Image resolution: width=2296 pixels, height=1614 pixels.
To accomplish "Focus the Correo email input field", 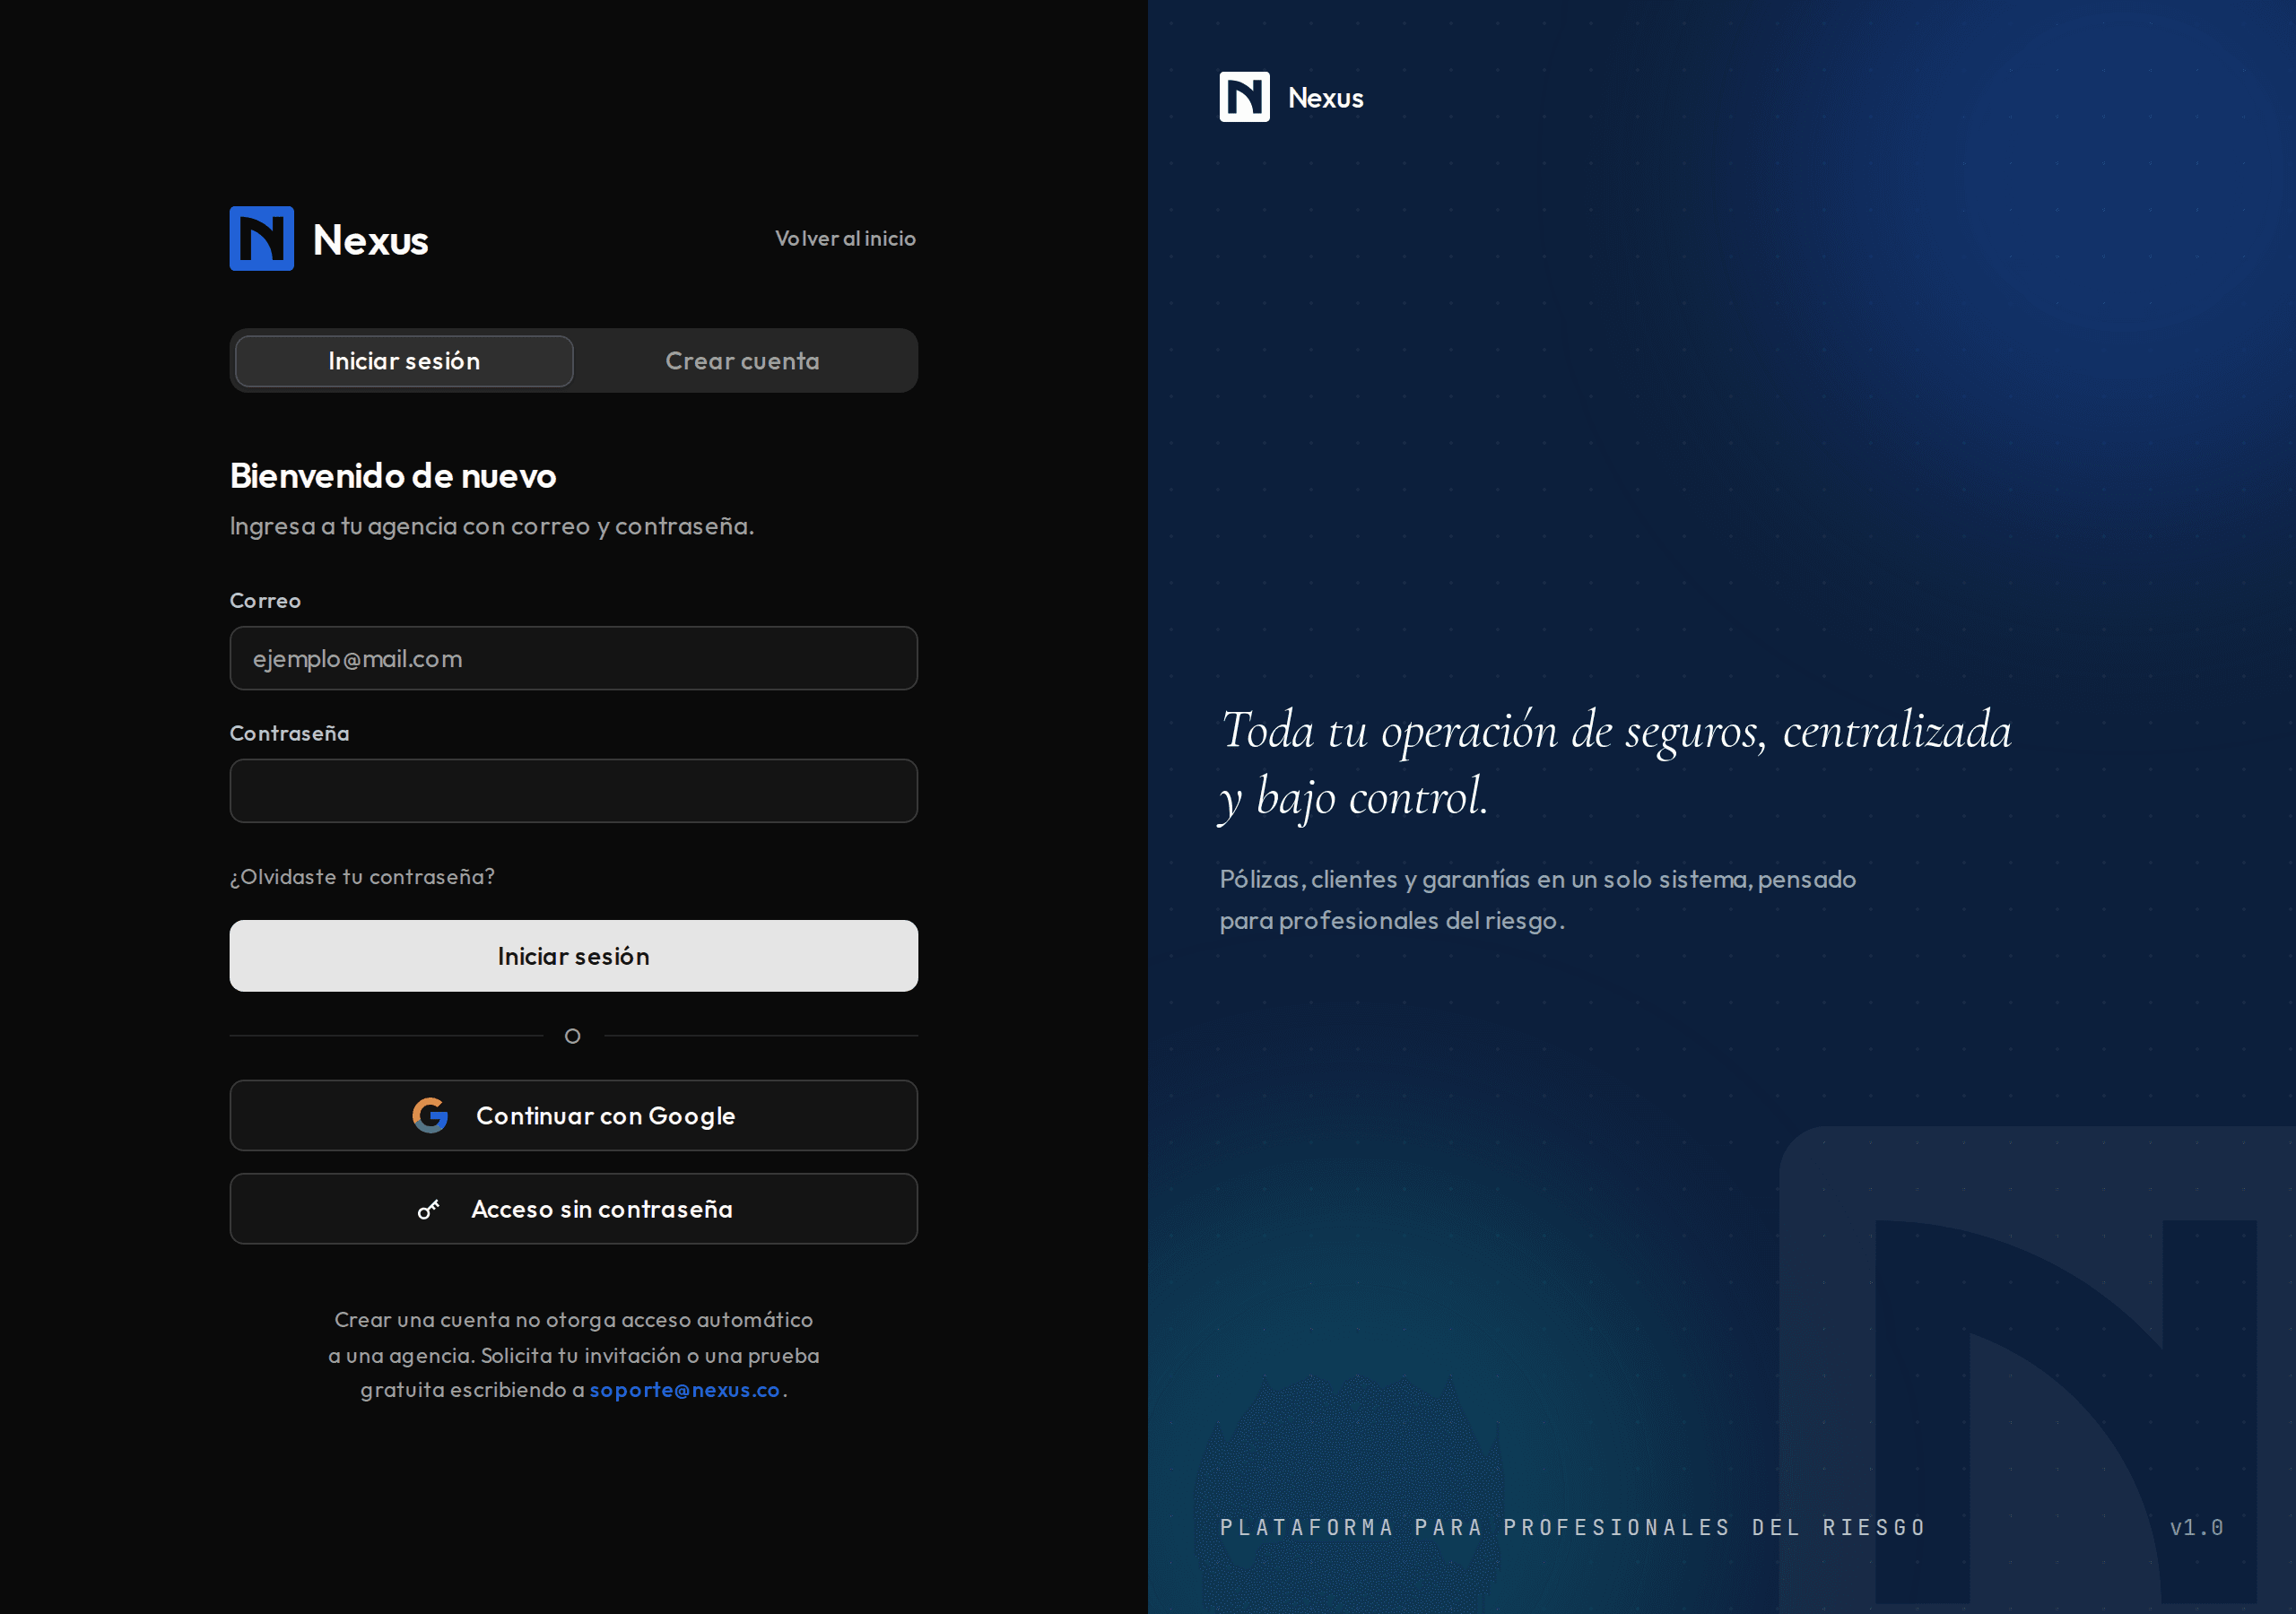I will pyautogui.click(x=573, y=658).
